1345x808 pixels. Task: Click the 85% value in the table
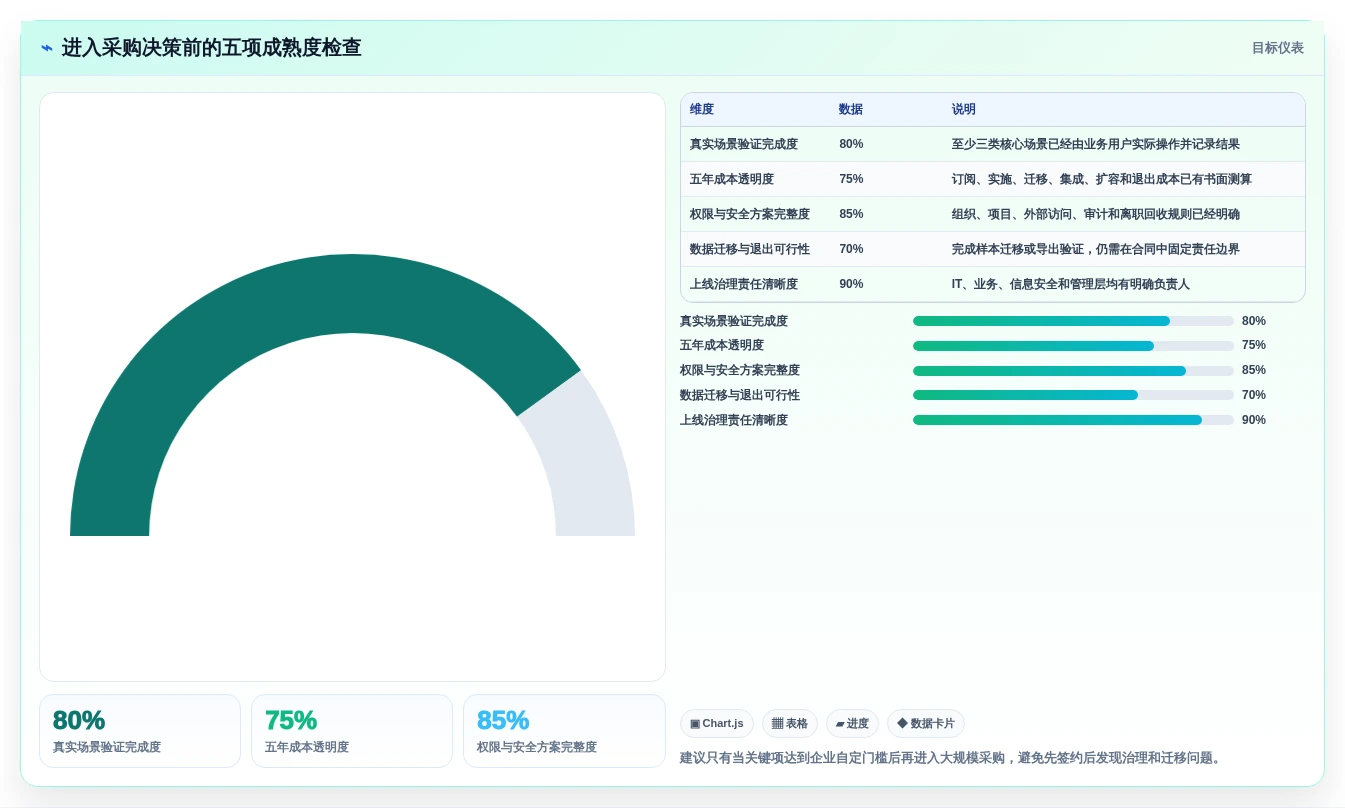coord(851,214)
